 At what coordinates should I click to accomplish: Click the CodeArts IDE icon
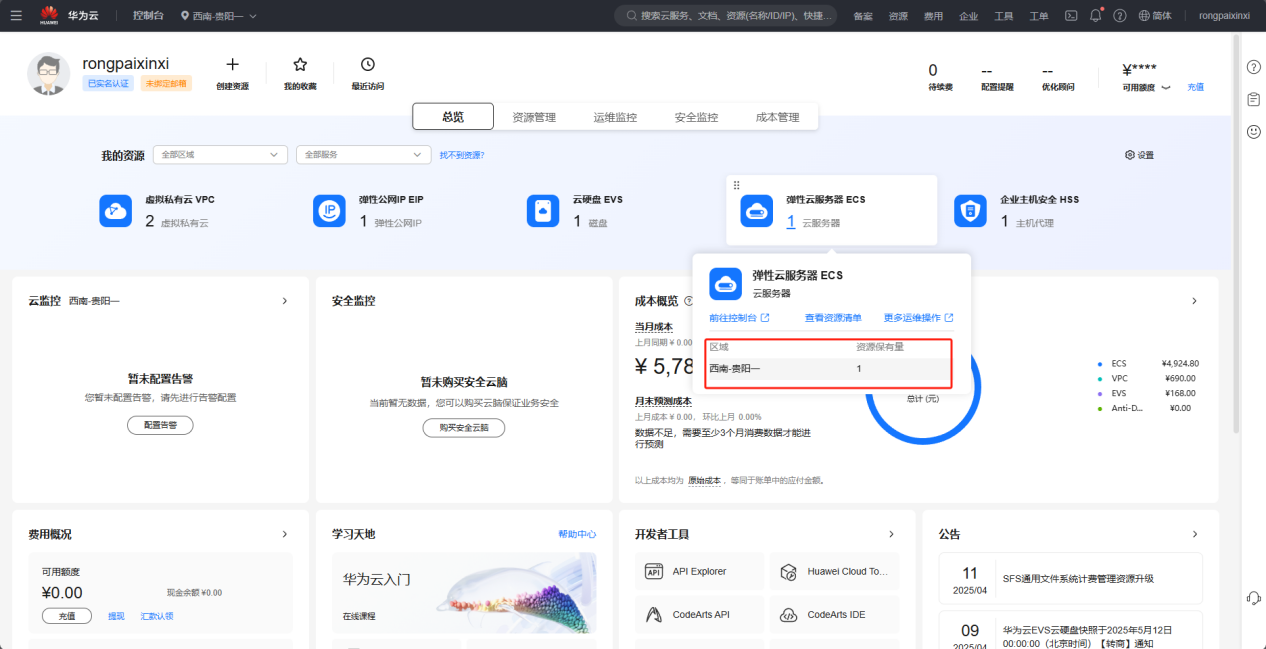pos(788,614)
